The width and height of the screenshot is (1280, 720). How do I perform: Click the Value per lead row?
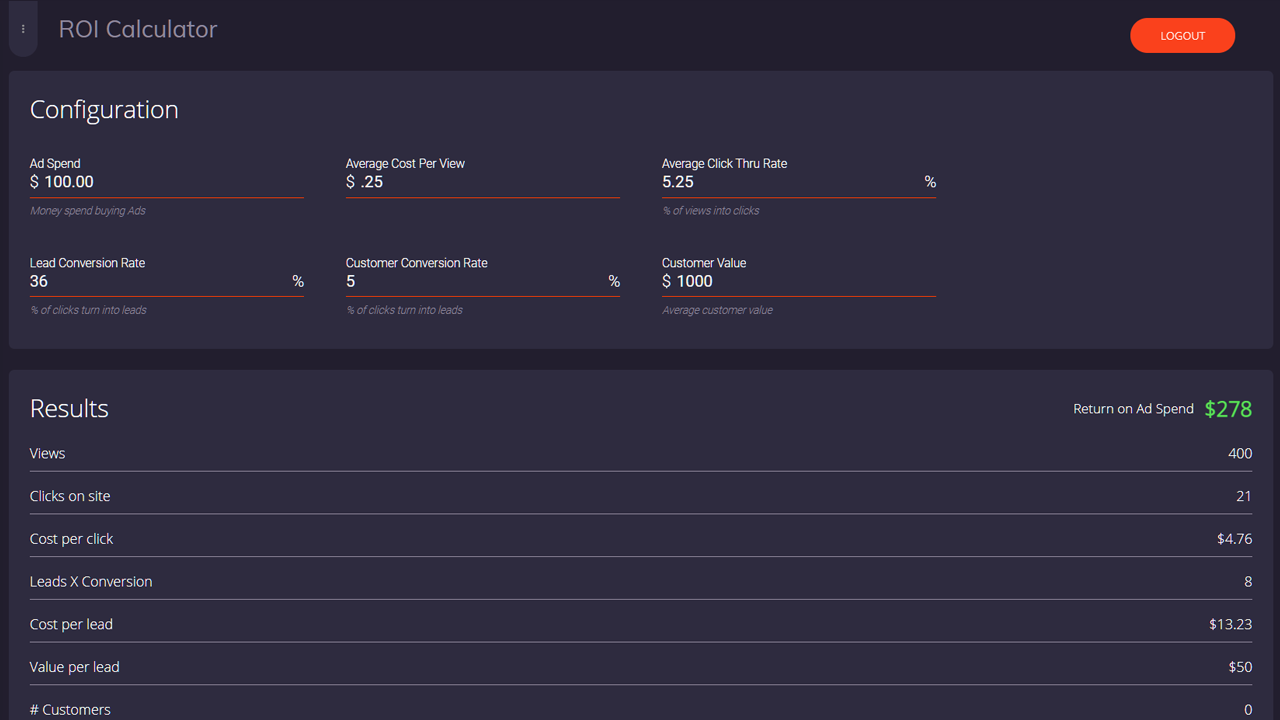click(640, 667)
